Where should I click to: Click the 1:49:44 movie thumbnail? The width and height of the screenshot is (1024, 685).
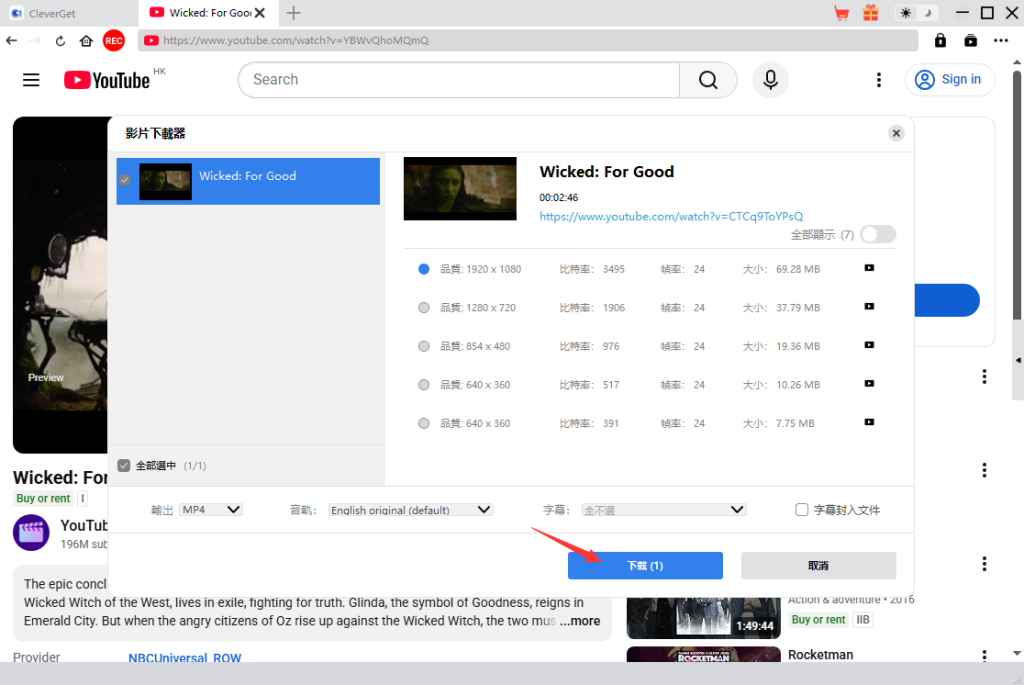point(703,618)
